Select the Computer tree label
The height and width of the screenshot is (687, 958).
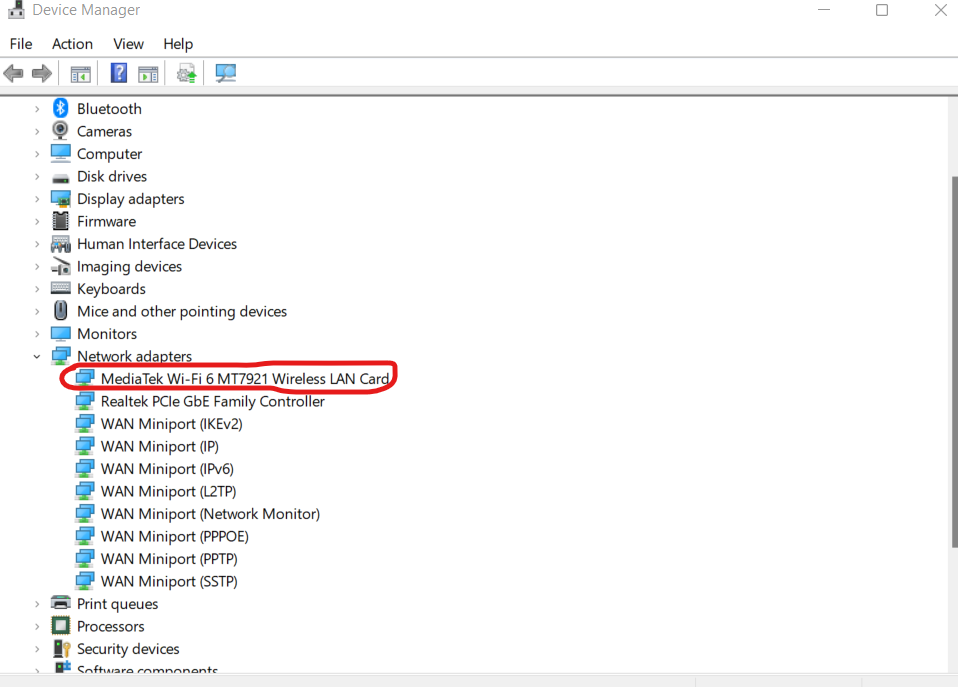(109, 154)
